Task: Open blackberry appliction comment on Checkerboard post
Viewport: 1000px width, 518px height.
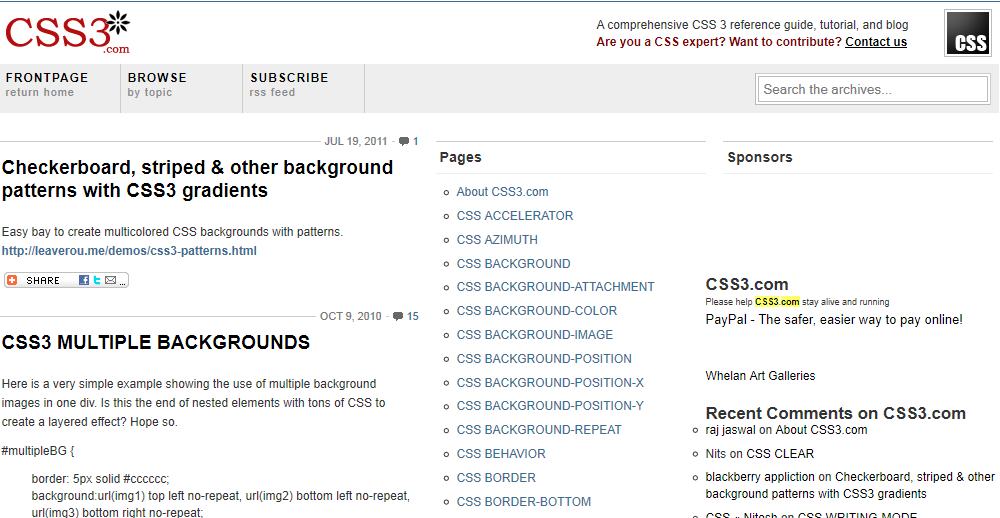Action: pyautogui.click(x=850, y=485)
